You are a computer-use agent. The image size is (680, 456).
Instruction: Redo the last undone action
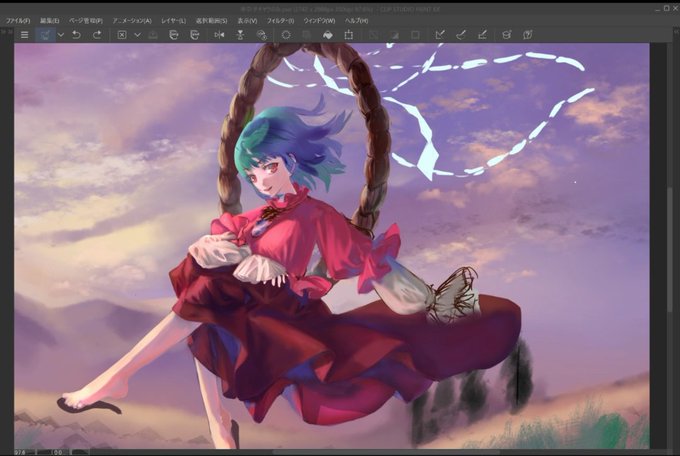tap(97, 35)
